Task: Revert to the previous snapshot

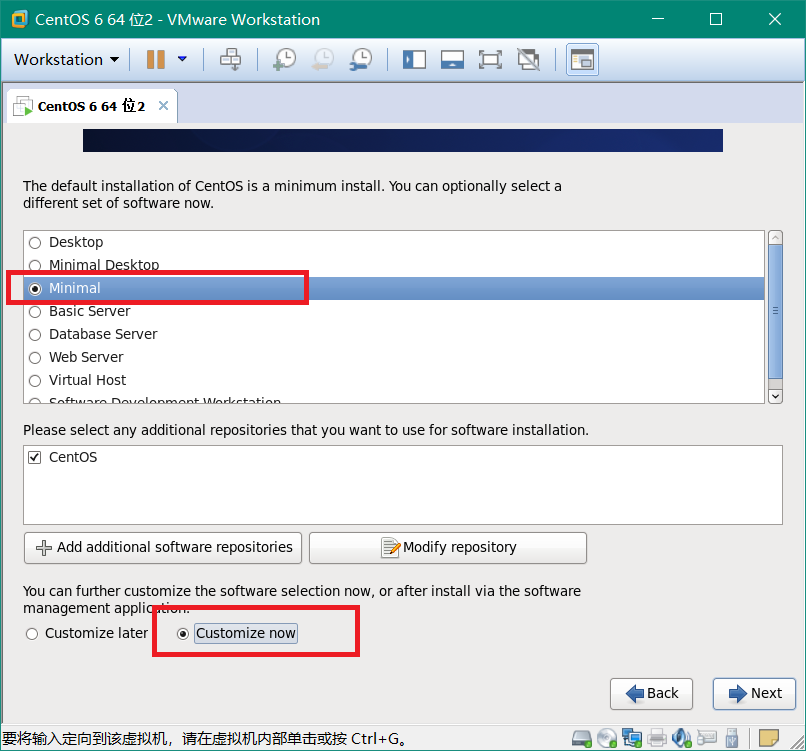Action: click(323, 59)
